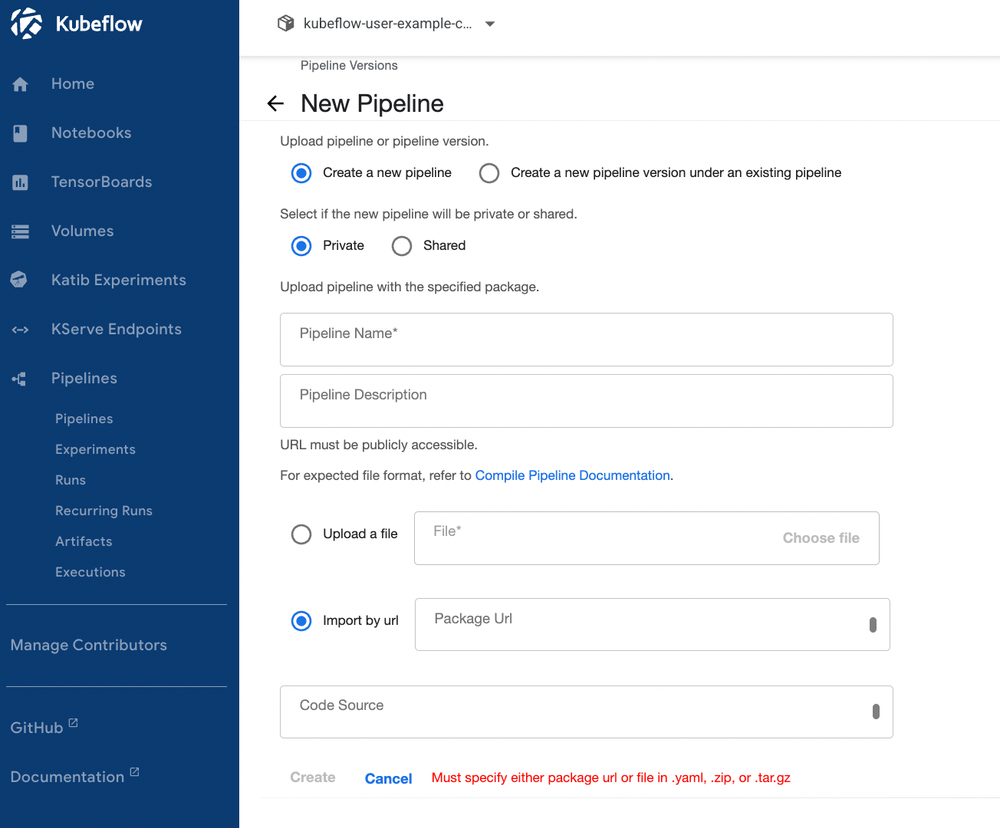Click the autofill icon in Package Url field
This screenshot has height=828, width=1000.
(873, 625)
